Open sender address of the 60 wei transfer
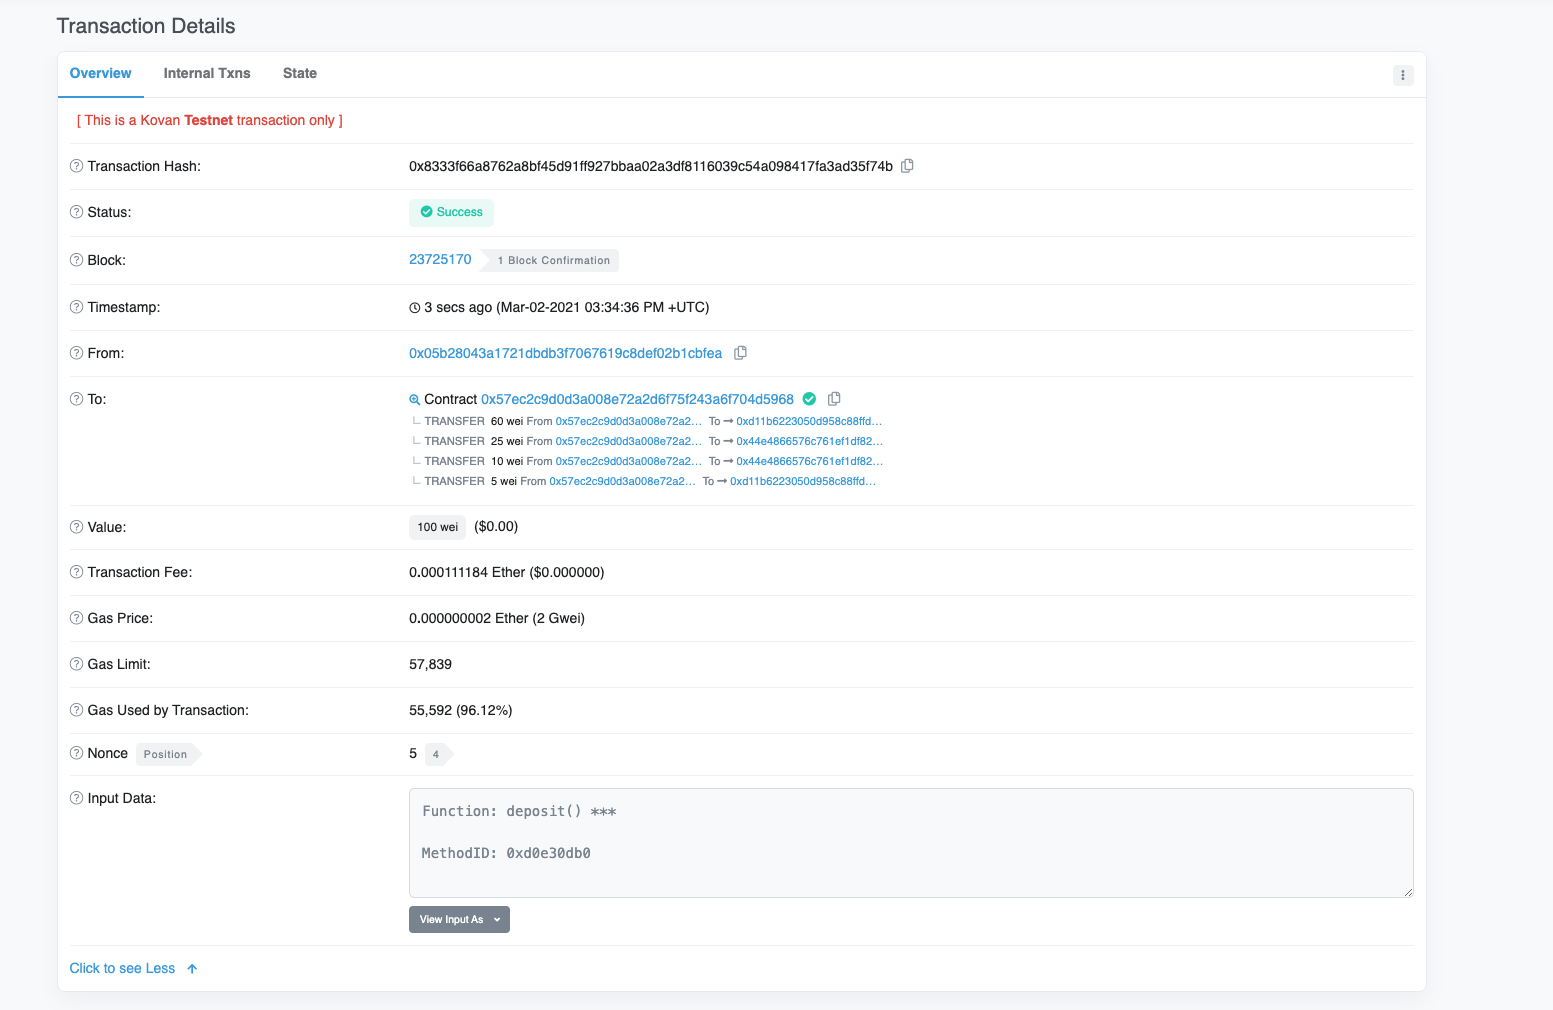The width and height of the screenshot is (1553, 1010). coord(629,421)
